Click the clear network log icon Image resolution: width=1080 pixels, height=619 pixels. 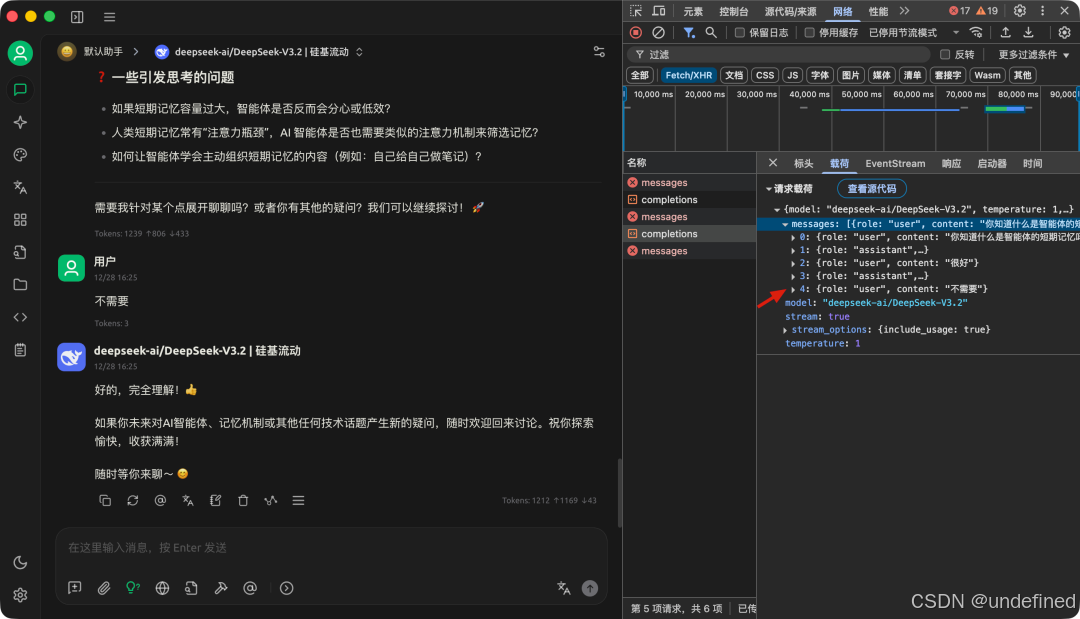click(657, 32)
